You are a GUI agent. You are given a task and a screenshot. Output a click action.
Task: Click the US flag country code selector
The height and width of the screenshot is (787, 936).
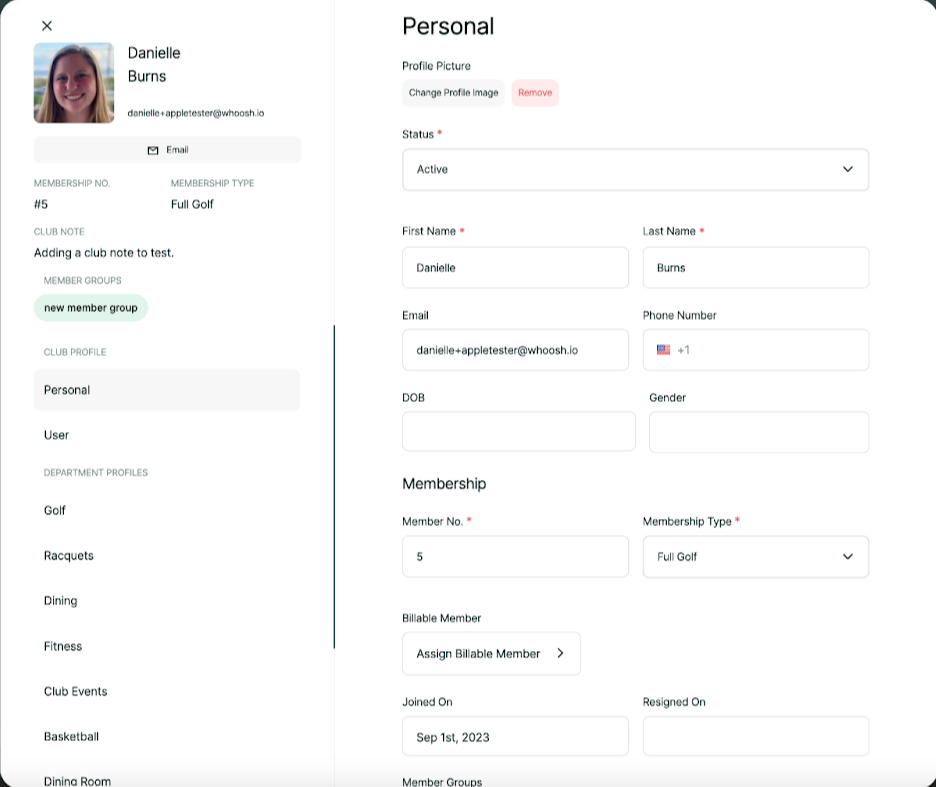click(664, 350)
